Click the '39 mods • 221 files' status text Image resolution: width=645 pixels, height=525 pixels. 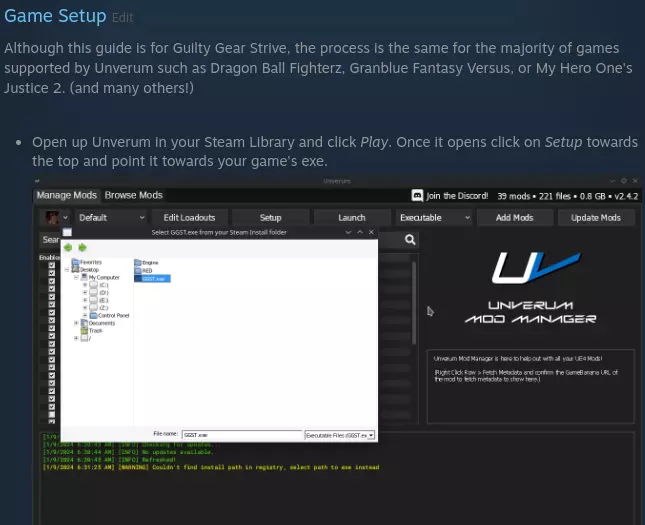(567, 196)
